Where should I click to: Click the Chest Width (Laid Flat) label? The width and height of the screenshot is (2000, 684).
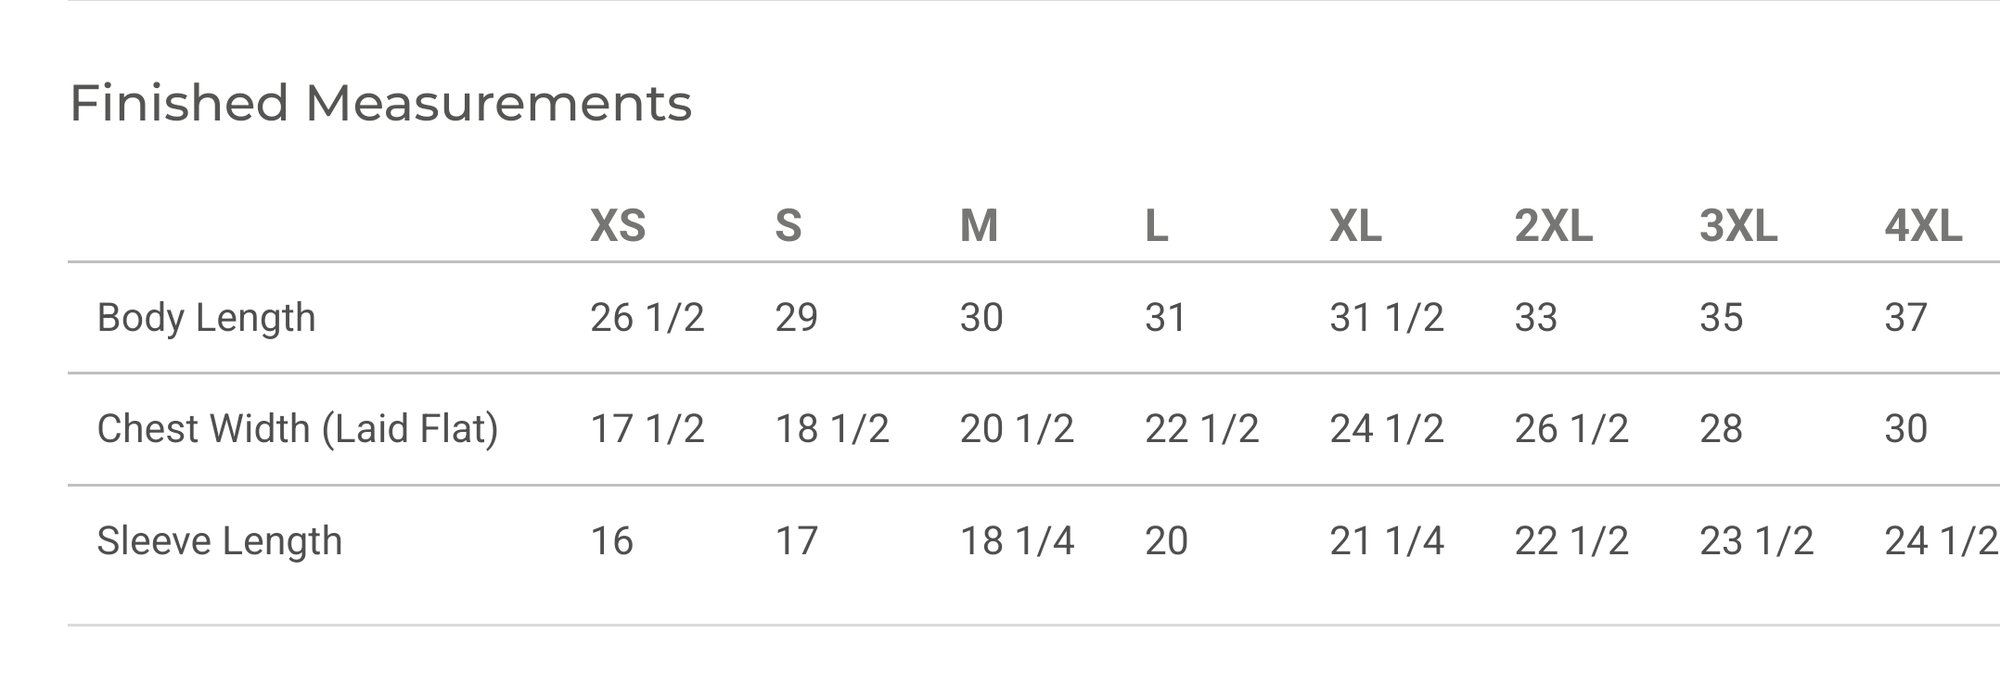point(298,429)
